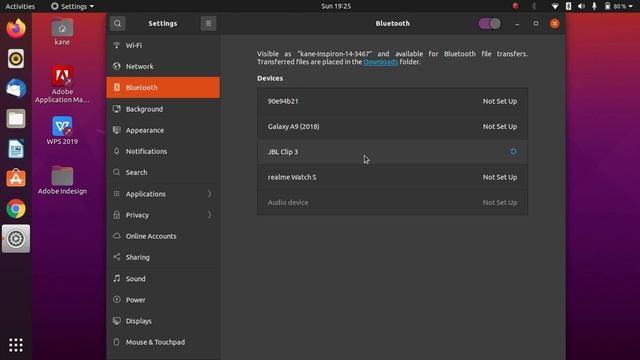Viewport: 640px width, 360px height.
Task: Select Bluetooth in the sidebar
Action: (163, 87)
